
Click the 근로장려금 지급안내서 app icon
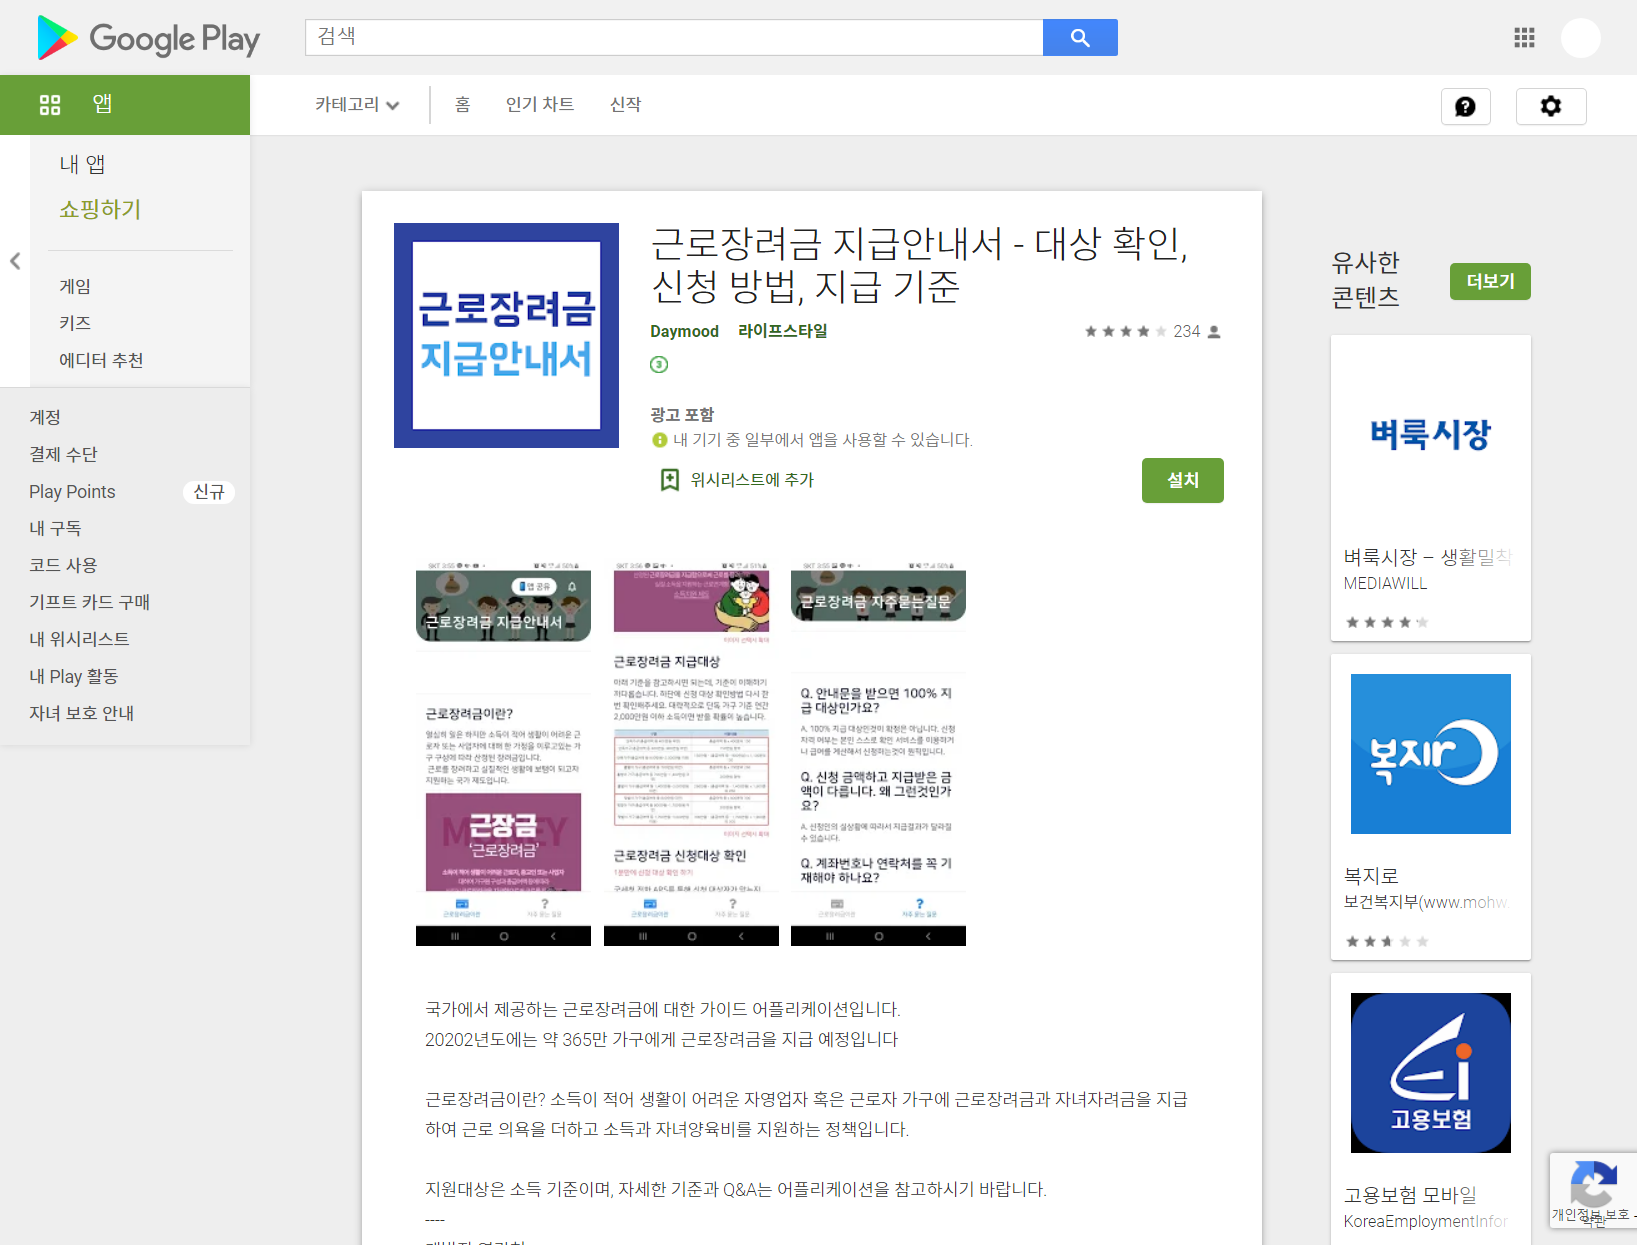506,335
